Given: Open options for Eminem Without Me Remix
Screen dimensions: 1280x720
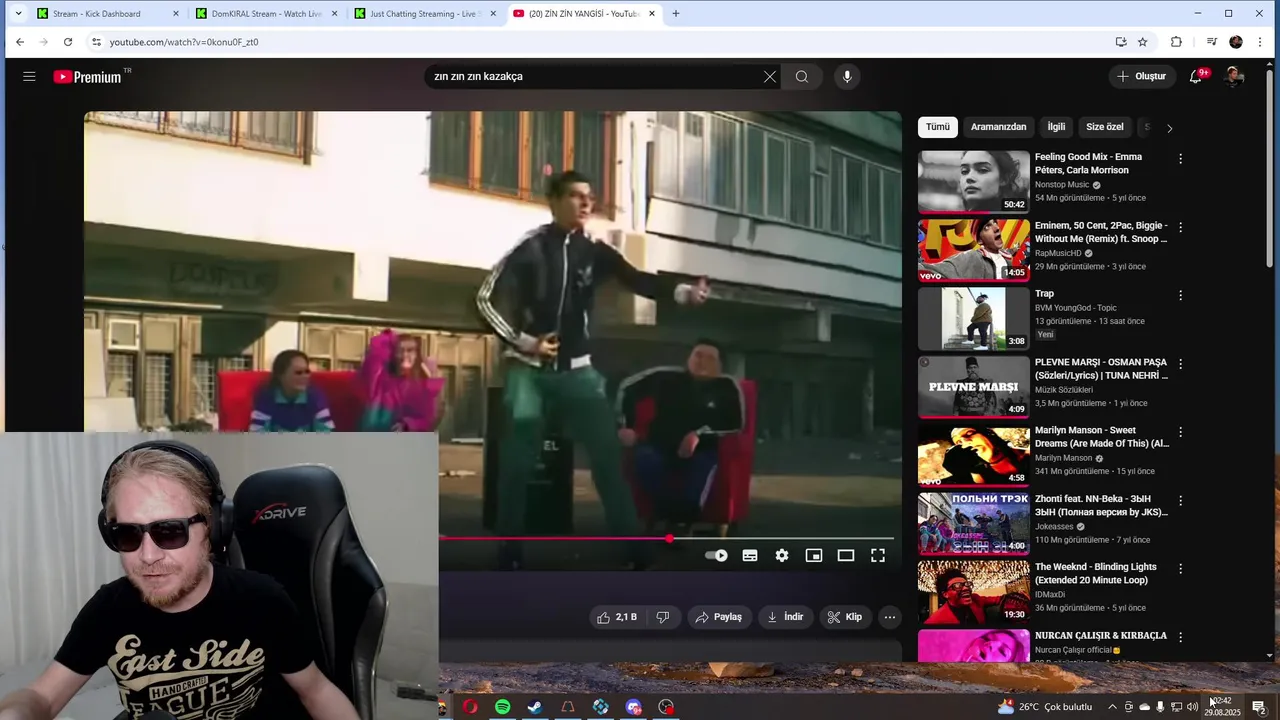Looking at the screenshot, I should click(1180, 227).
